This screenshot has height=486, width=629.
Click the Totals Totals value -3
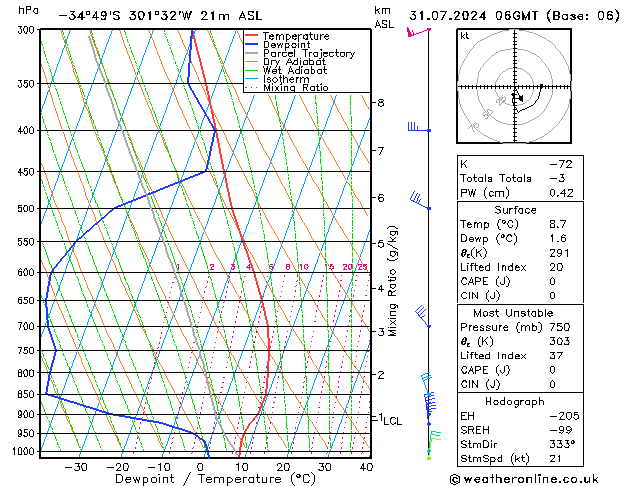(x=557, y=178)
